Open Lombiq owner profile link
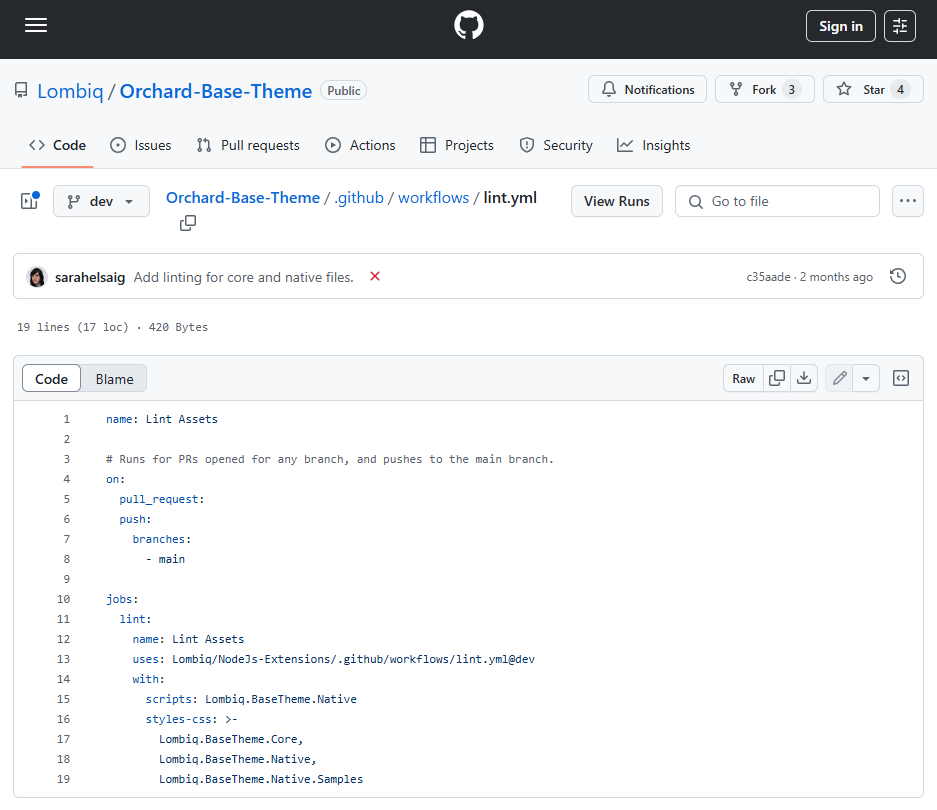937x810 pixels. pos(70,91)
